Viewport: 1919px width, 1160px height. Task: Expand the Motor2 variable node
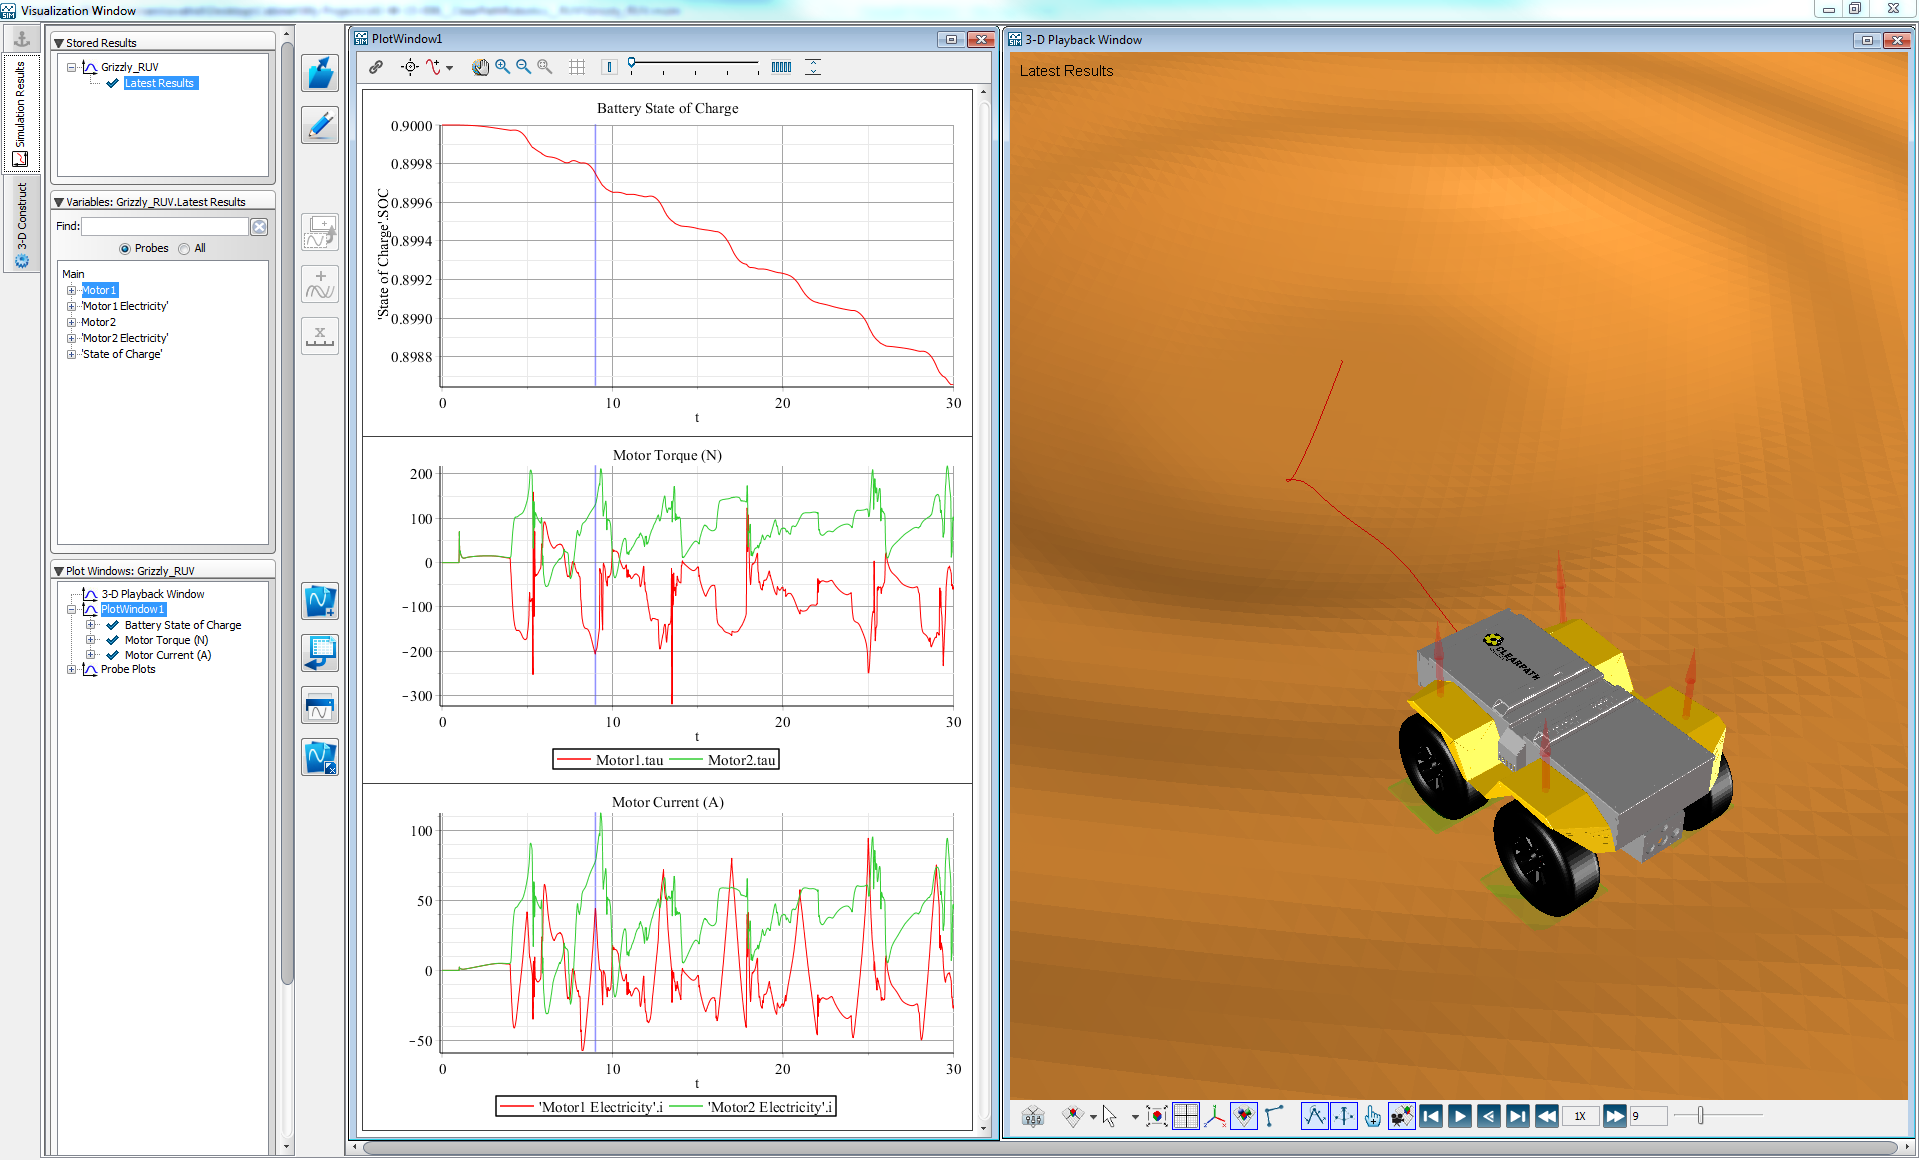(x=71, y=322)
